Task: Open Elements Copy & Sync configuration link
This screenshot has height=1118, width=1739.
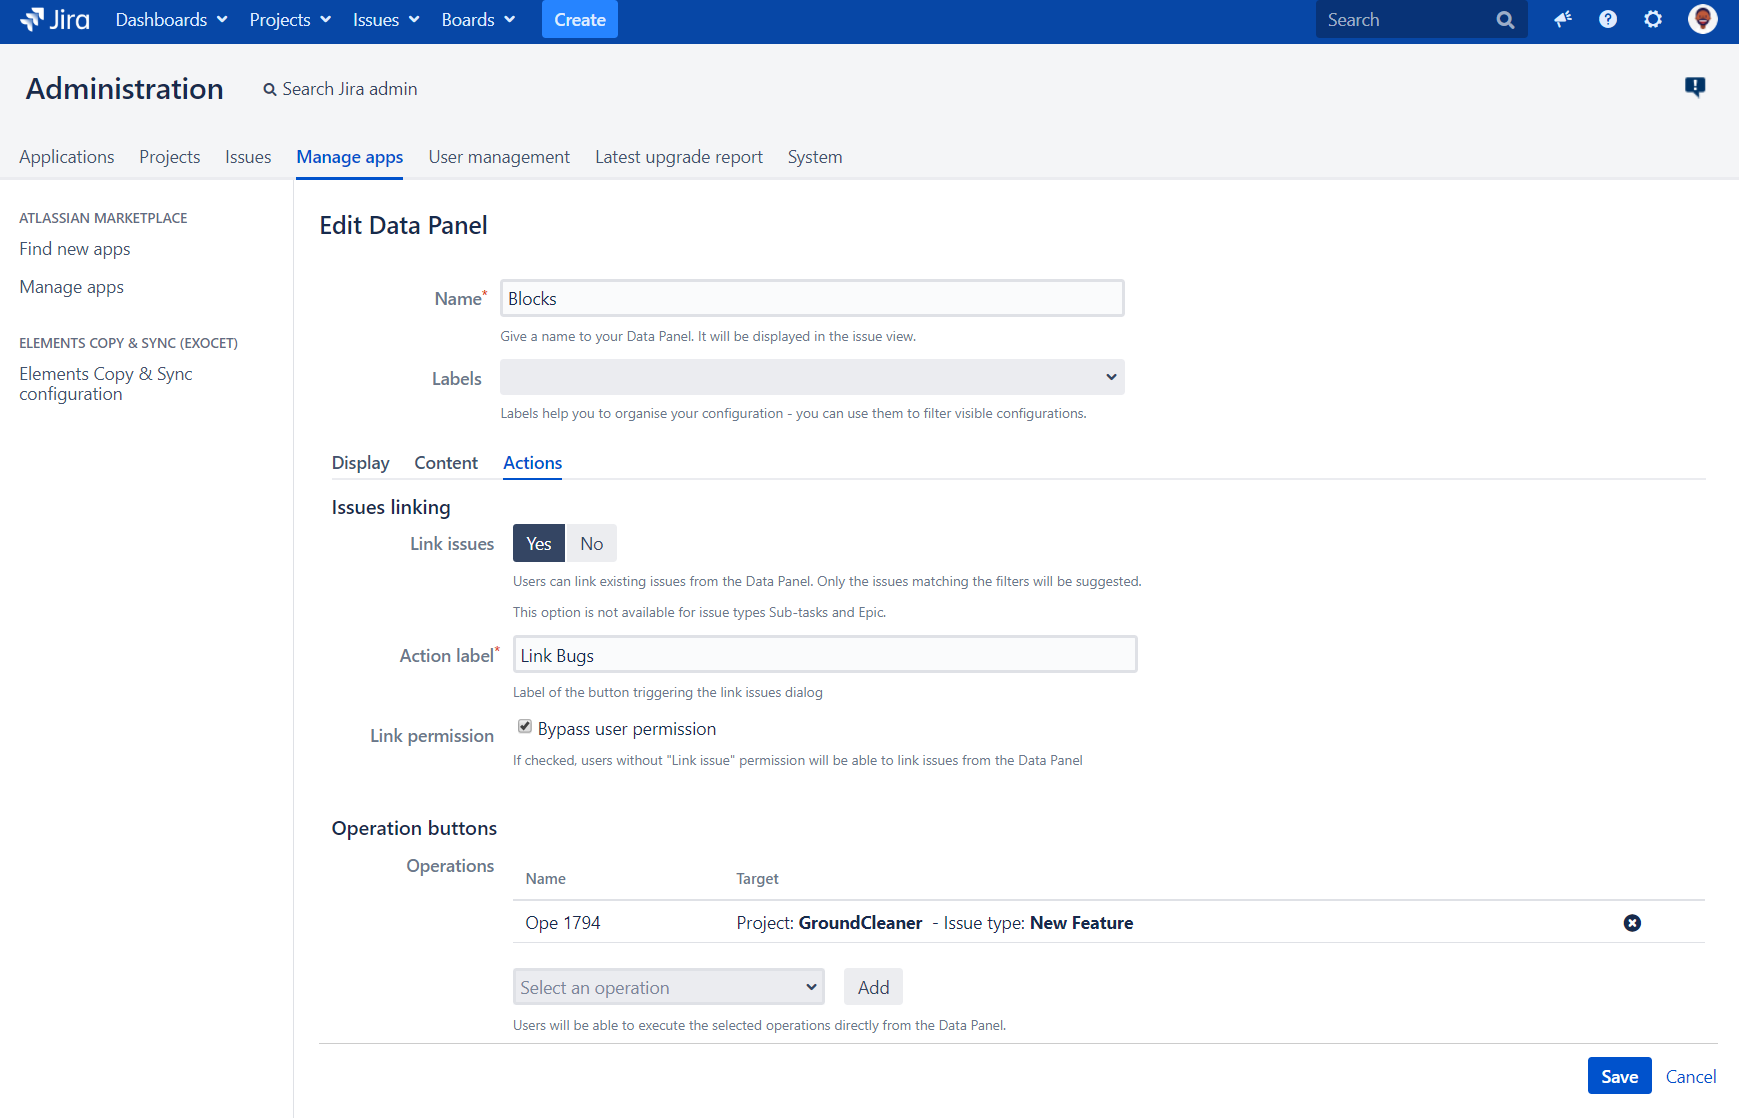Action: (x=106, y=384)
